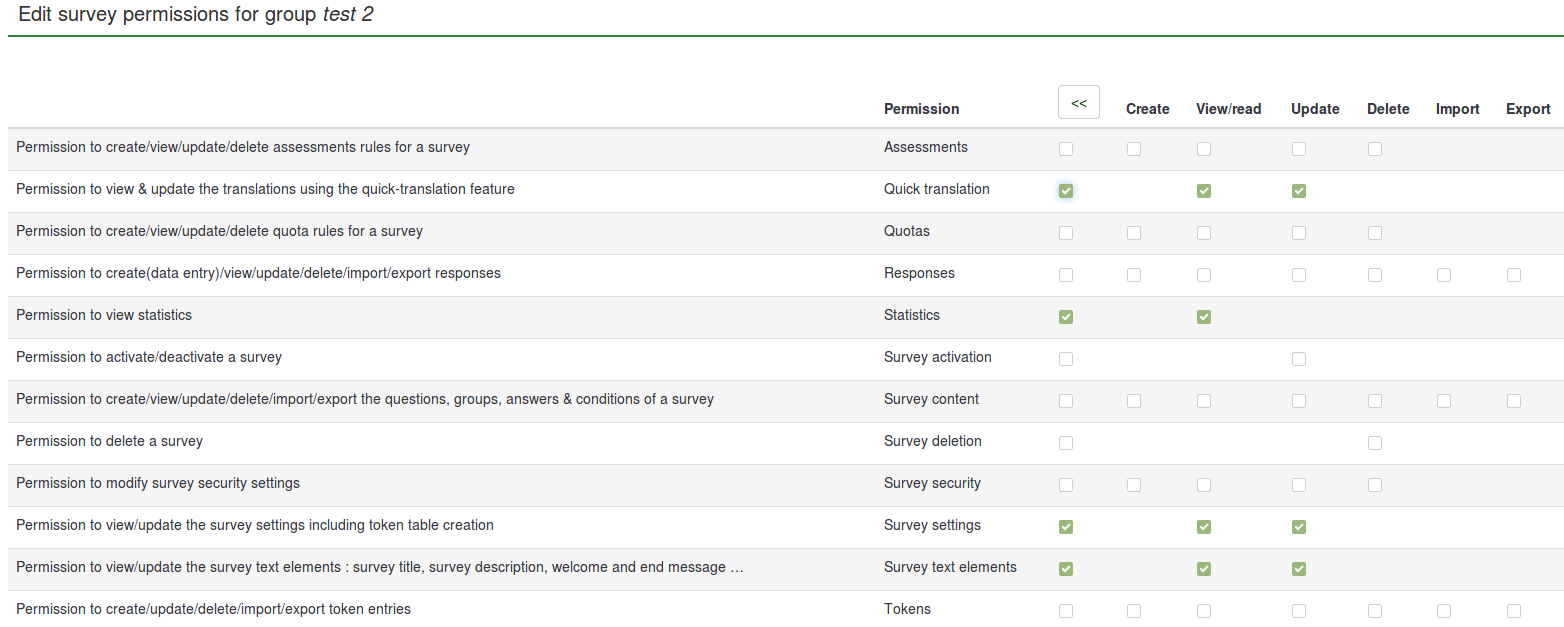This screenshot has height=627, width=1564.
Task: Uncheck View/read for Quick translation
Action: (1203, 191)
